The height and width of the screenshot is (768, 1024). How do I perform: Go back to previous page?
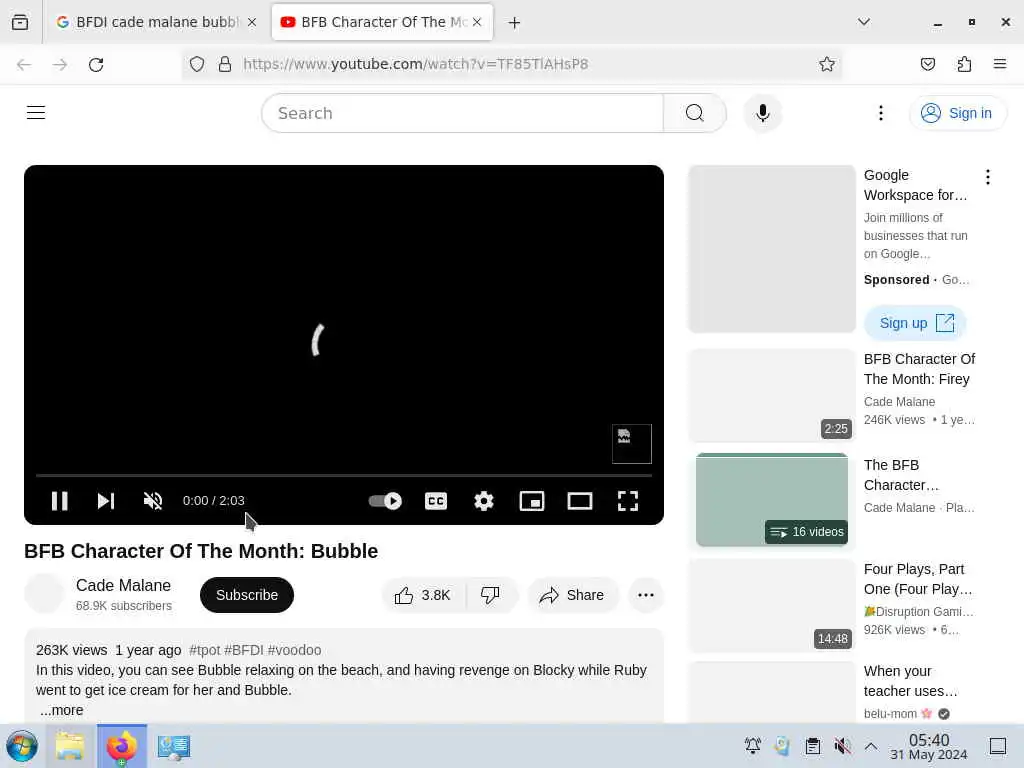24,64
